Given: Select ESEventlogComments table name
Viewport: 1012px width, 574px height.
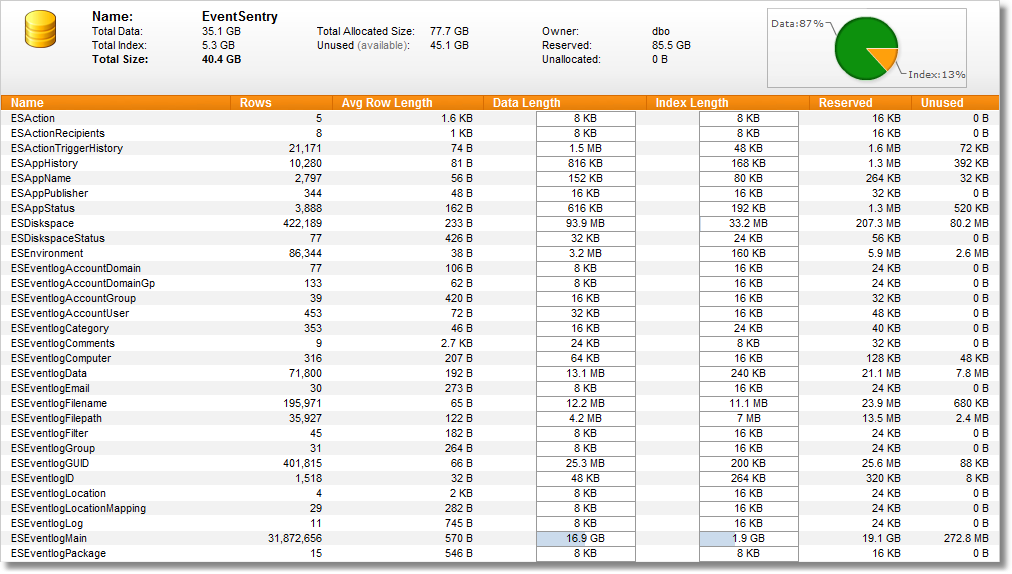Looking at the screenshot, I should coord(63,343).
